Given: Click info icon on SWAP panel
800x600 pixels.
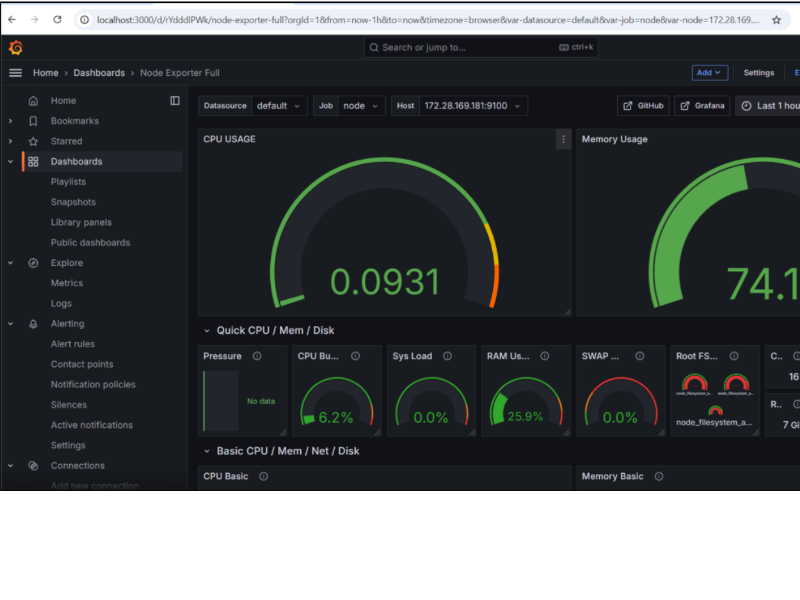Looking at the screenshot, I should [640, 356].
